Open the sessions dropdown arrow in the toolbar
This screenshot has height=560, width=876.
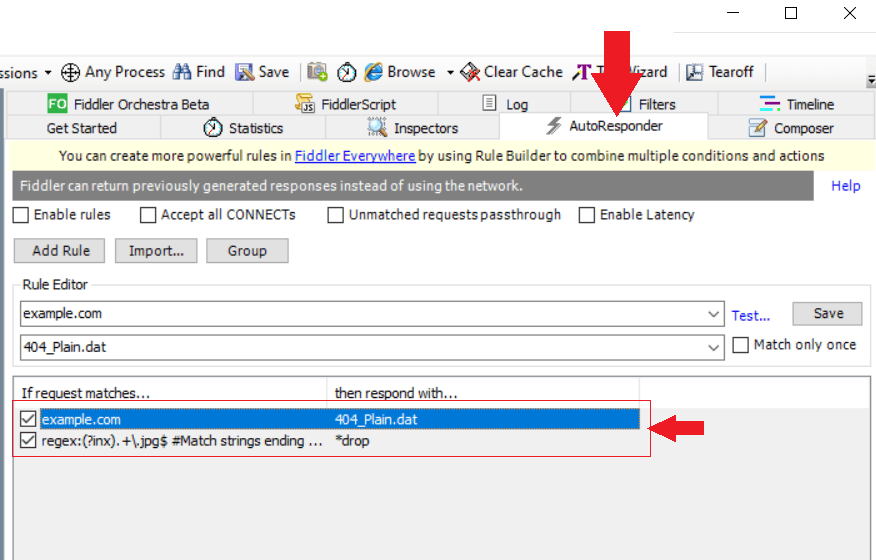(48, 73)
